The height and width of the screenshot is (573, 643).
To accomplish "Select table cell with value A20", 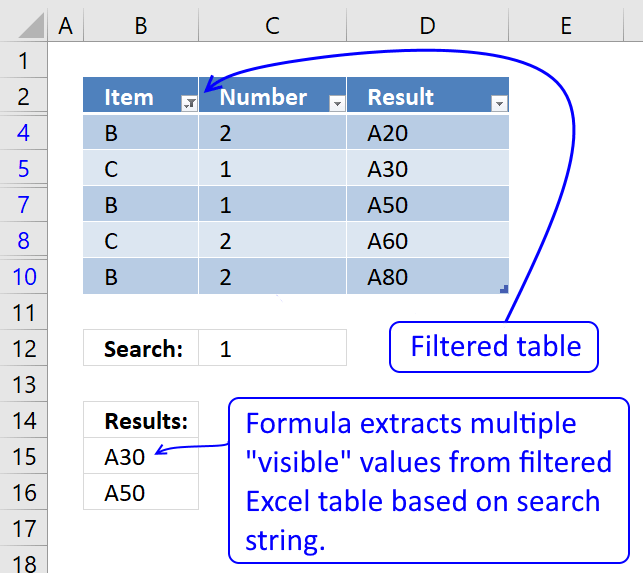I will click(x=427, y=133).
